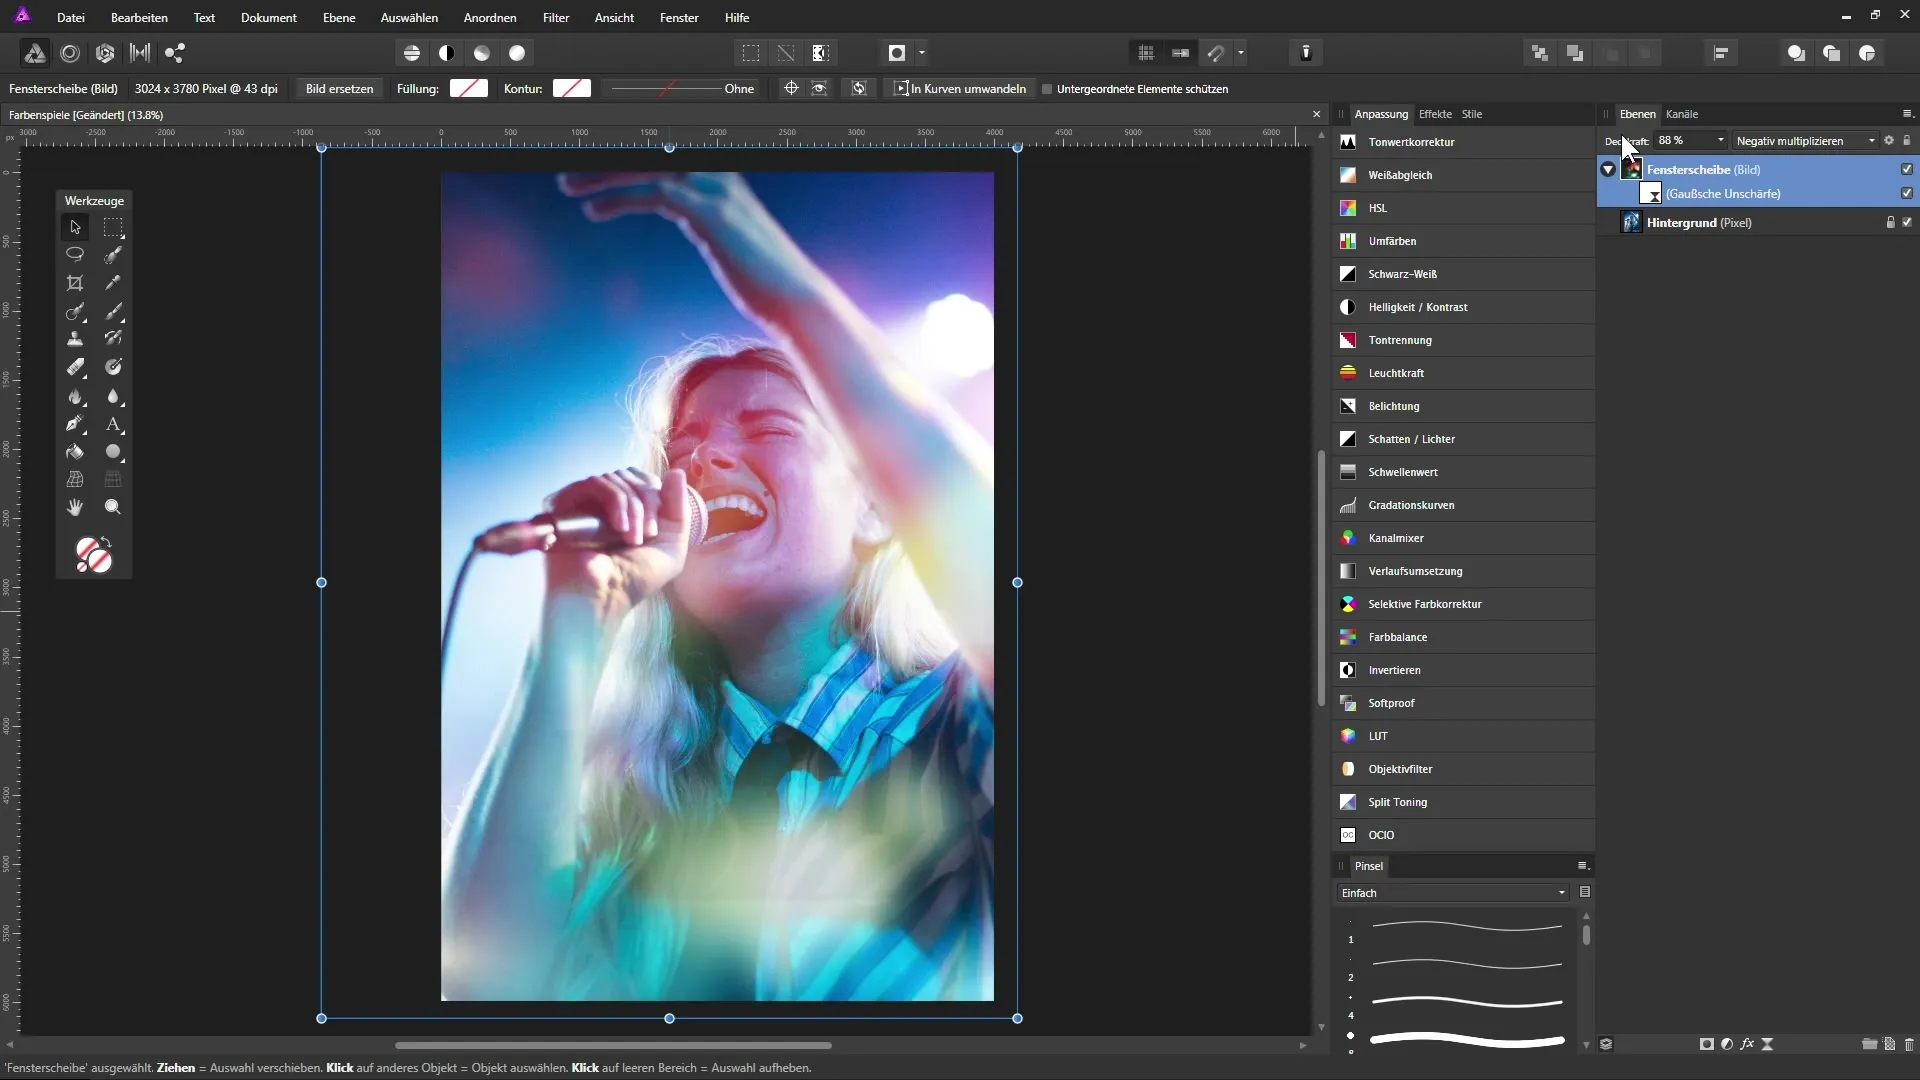Activate the Crop tool
The height and width of the screenshot is (1080, 1920).
pos(75,283)
